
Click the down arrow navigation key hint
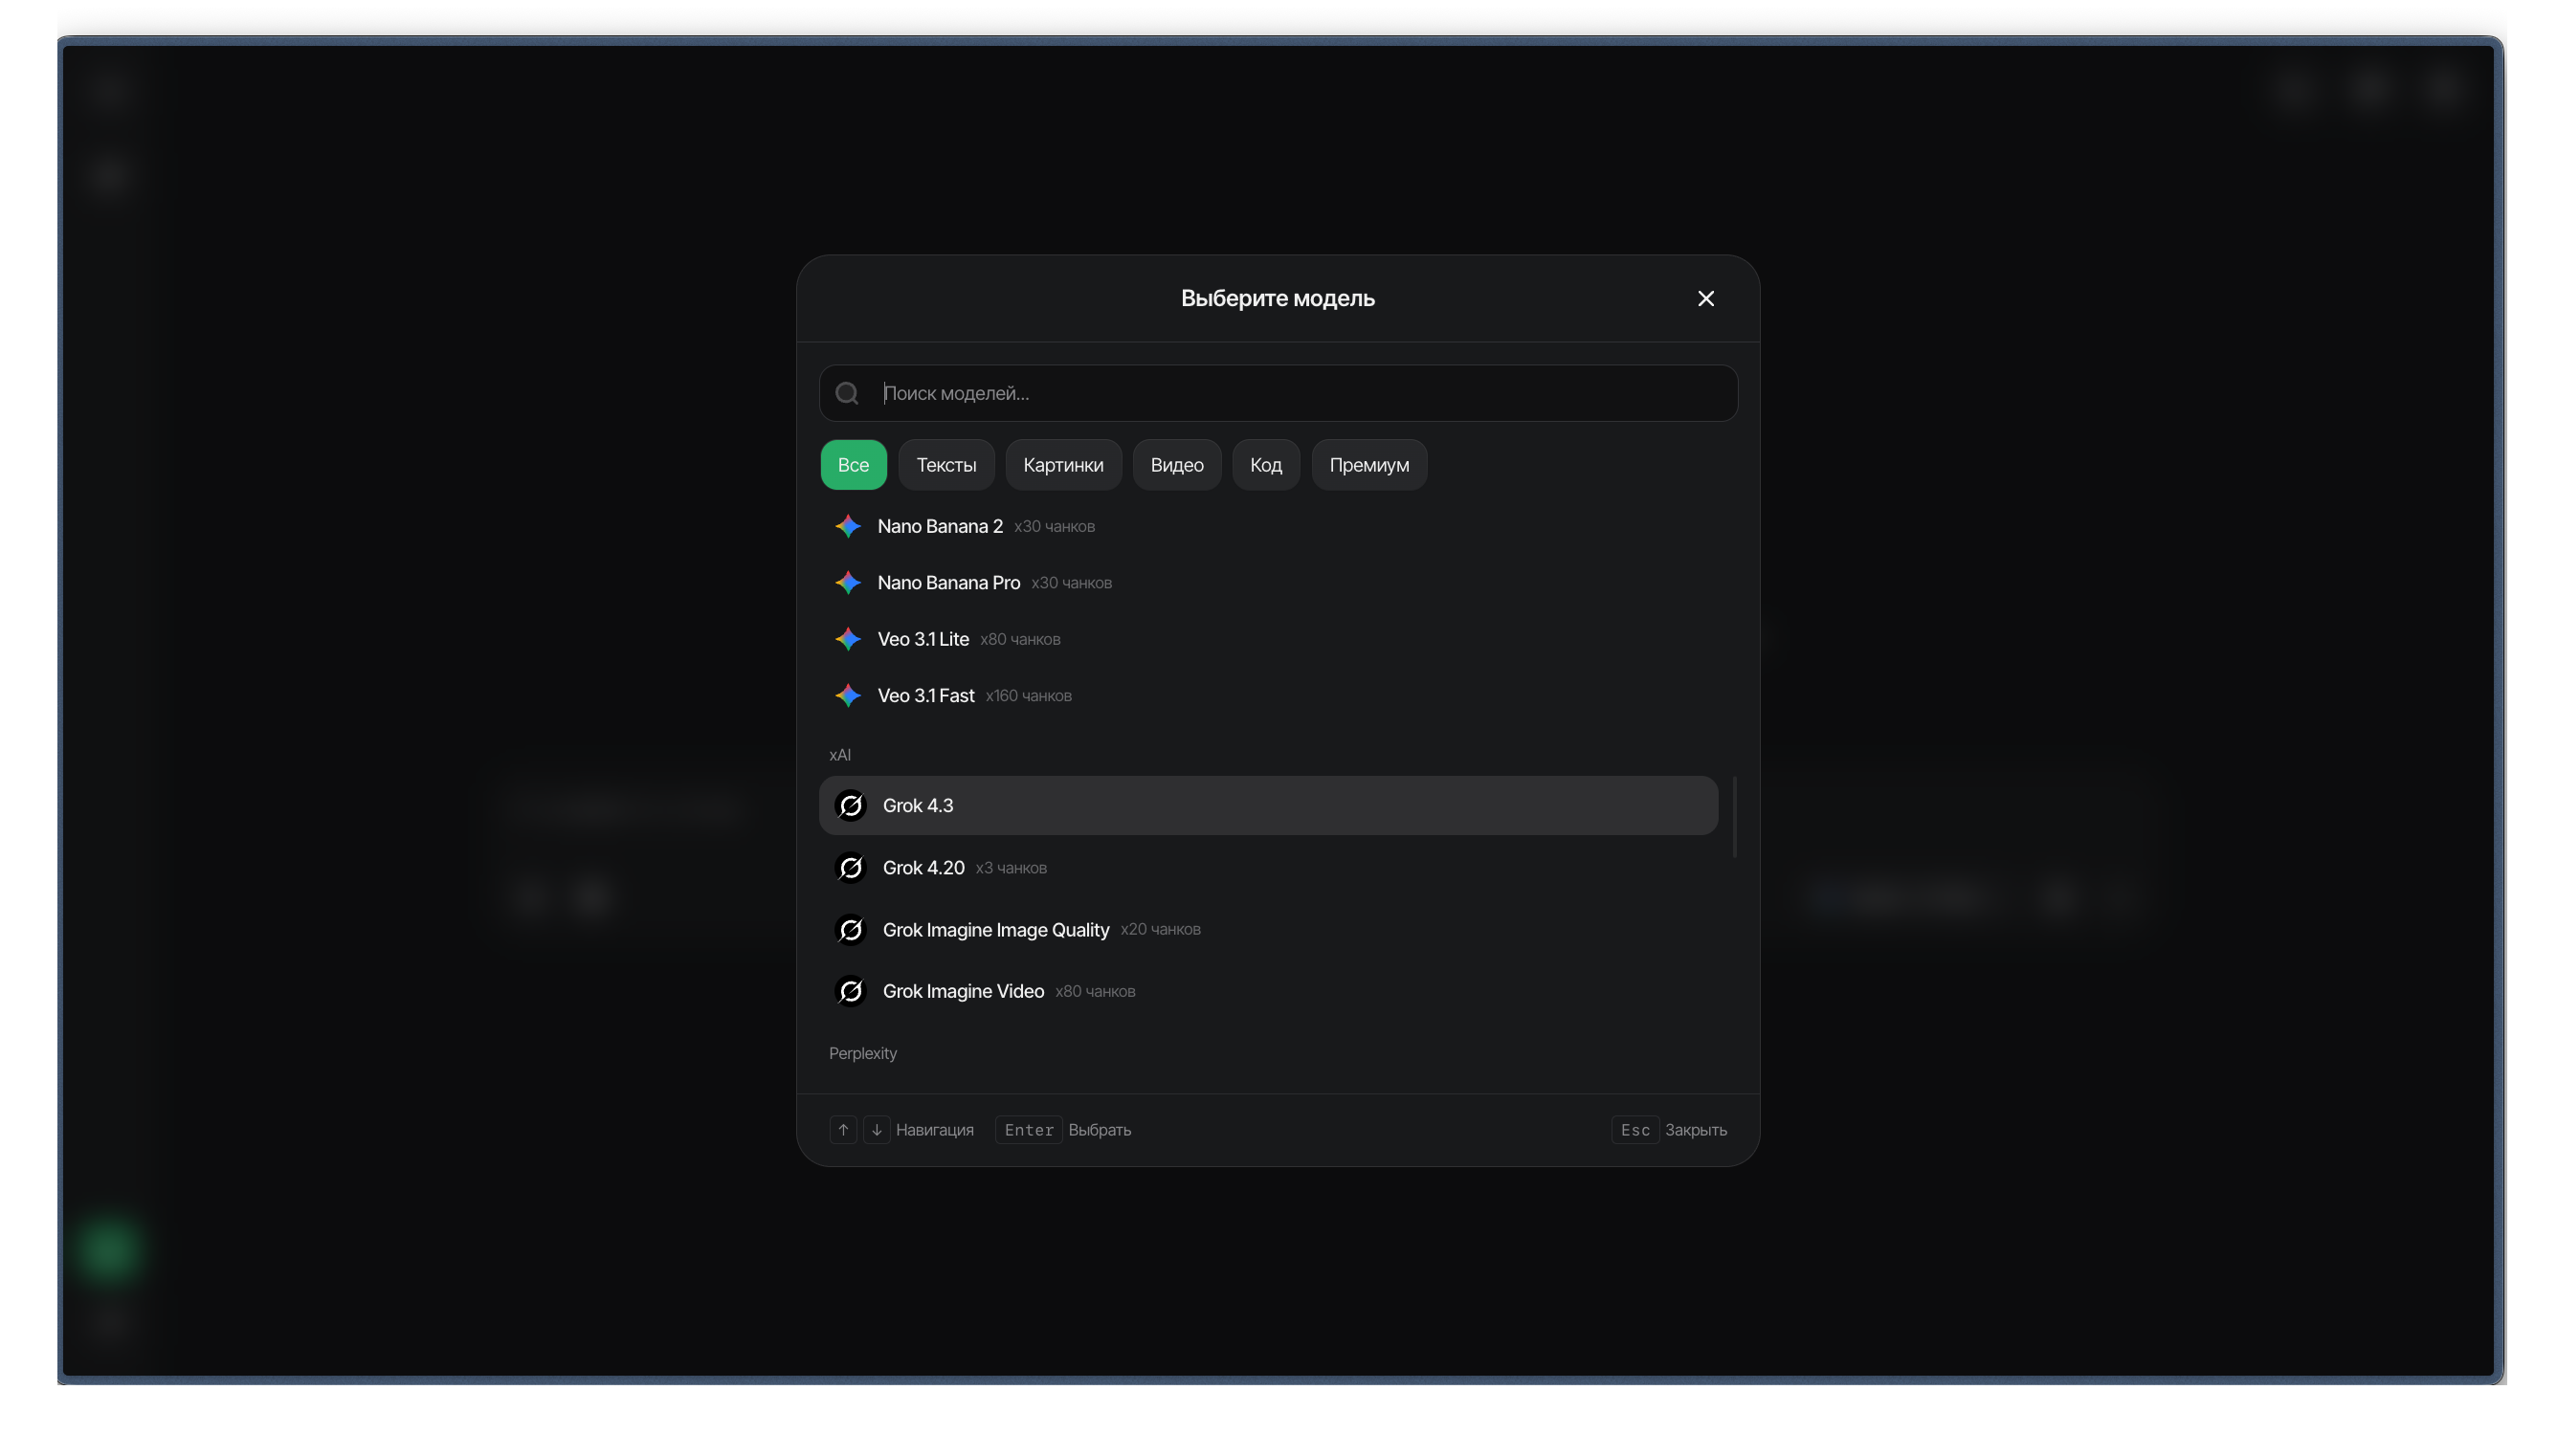[876, 1129]
